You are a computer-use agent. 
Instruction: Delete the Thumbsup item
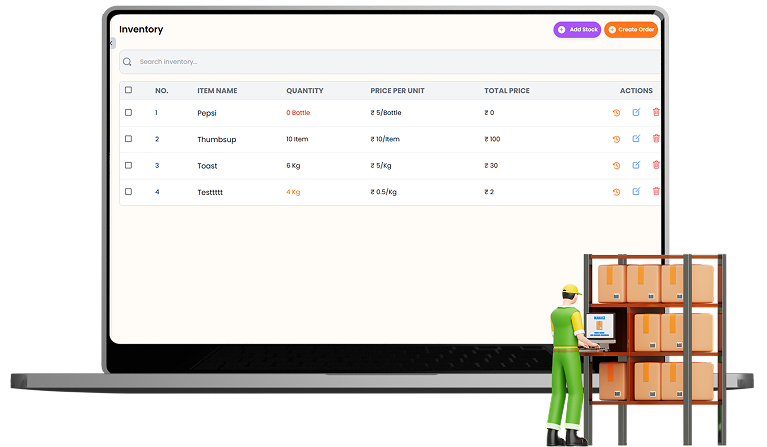pyautogui.click(x=656, y=138)
